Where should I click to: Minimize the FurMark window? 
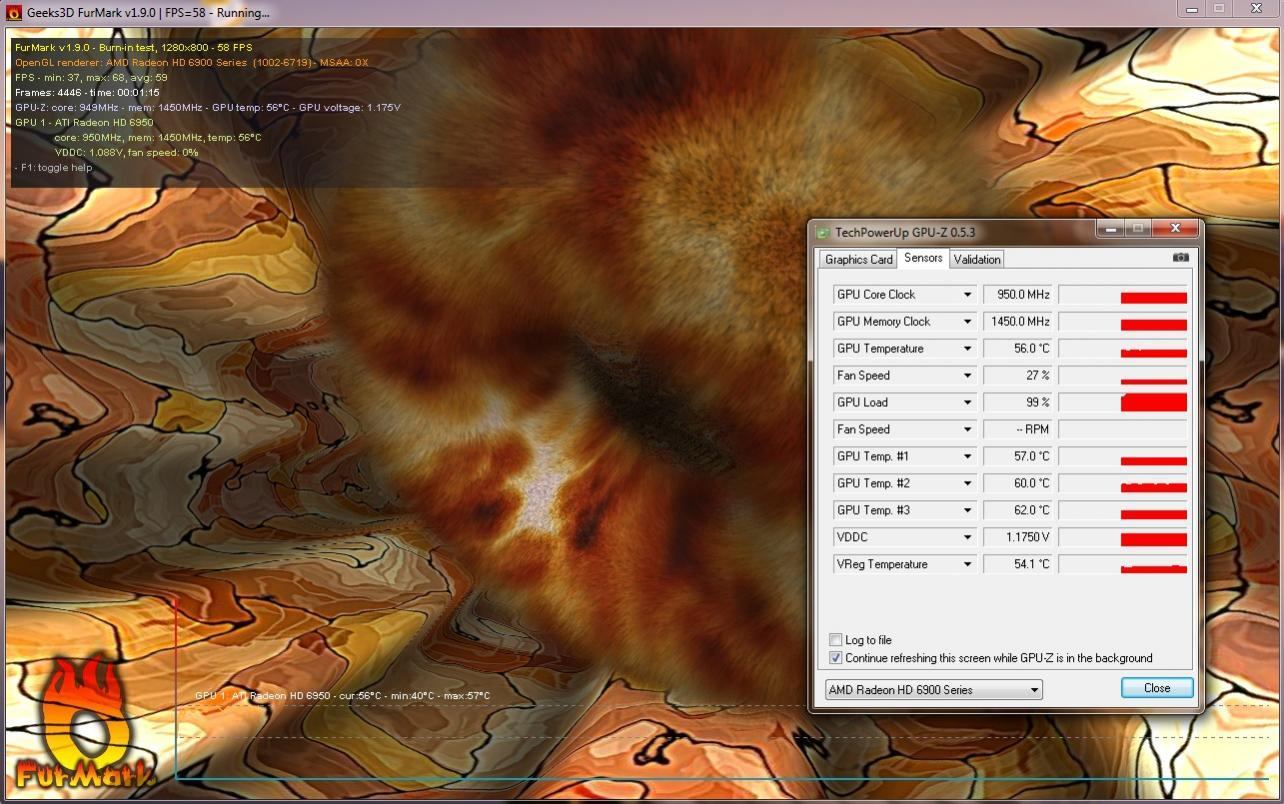1190,9
